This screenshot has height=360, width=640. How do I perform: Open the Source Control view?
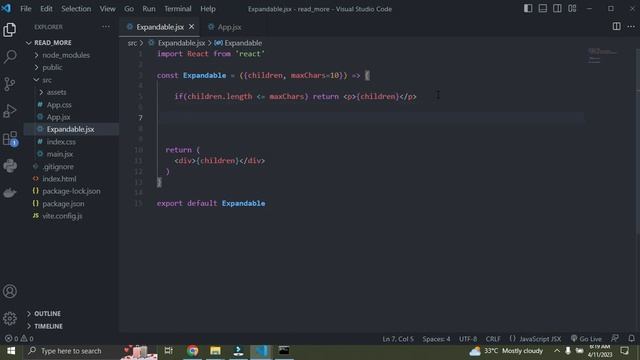click(x=10, y=84)
